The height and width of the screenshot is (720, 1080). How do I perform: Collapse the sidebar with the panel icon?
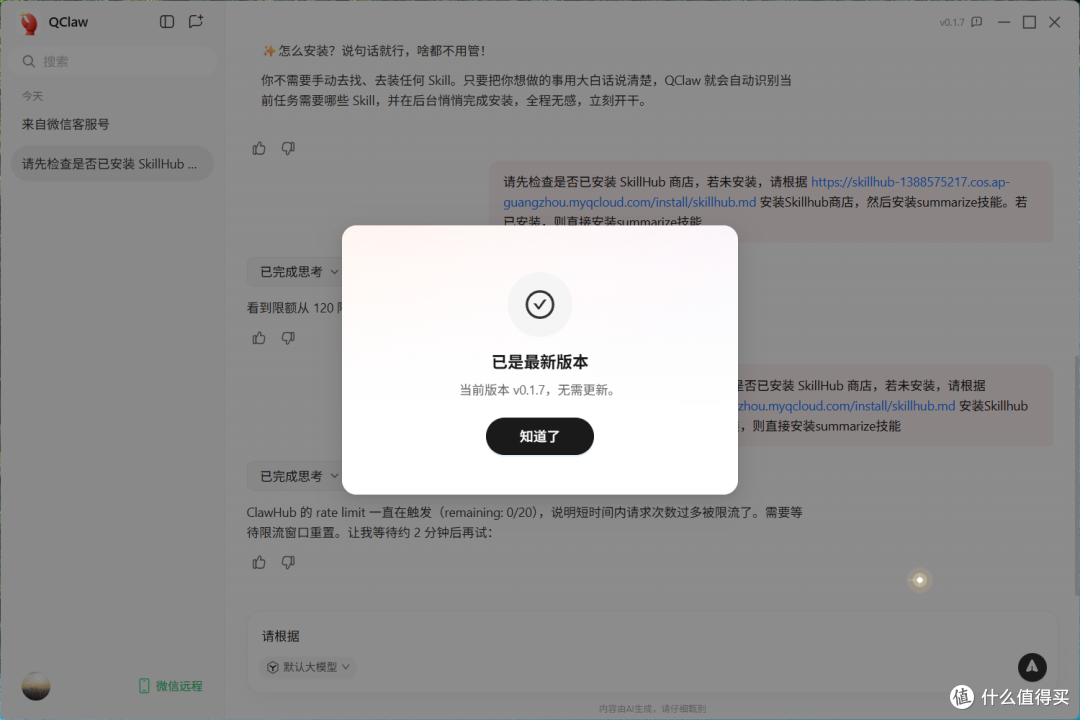[x=167, y=21]
